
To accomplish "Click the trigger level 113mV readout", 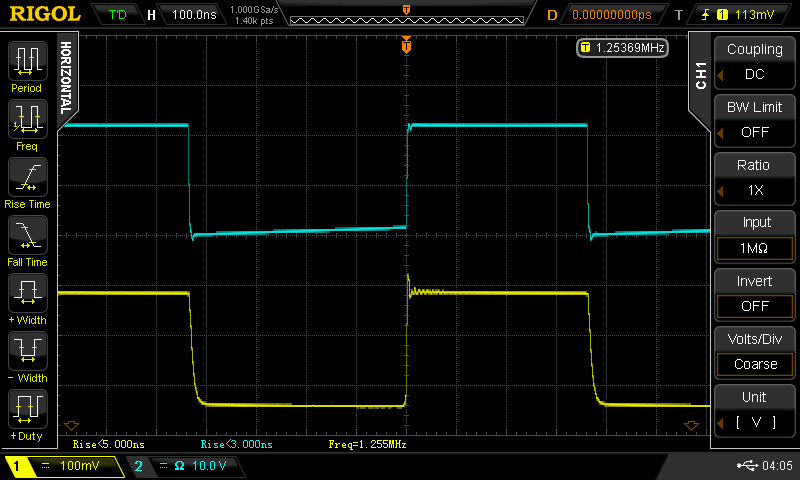I will (x=754, y=15).
